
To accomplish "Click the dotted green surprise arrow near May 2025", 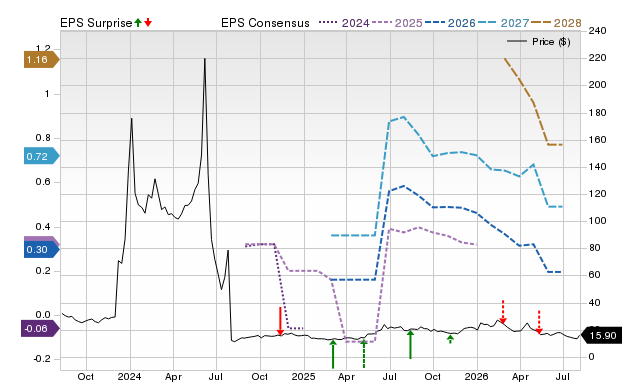I will (x=364, y=354).
